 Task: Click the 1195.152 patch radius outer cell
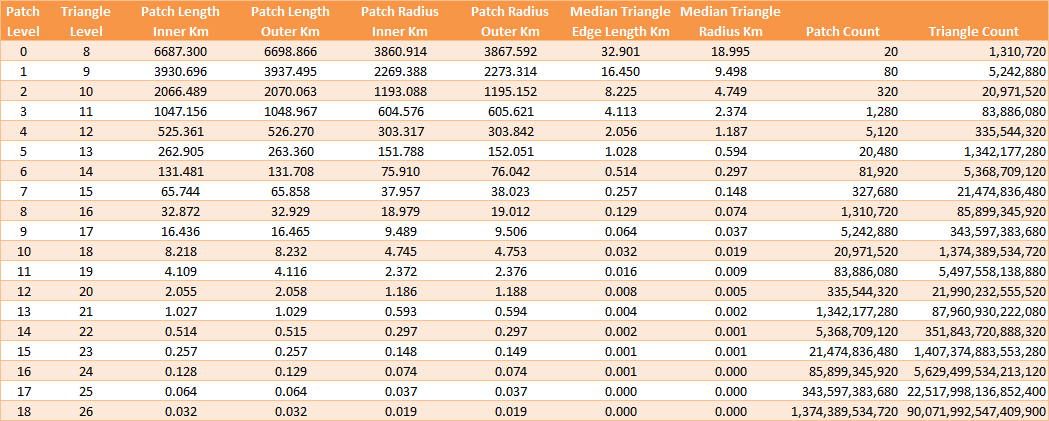511,91
